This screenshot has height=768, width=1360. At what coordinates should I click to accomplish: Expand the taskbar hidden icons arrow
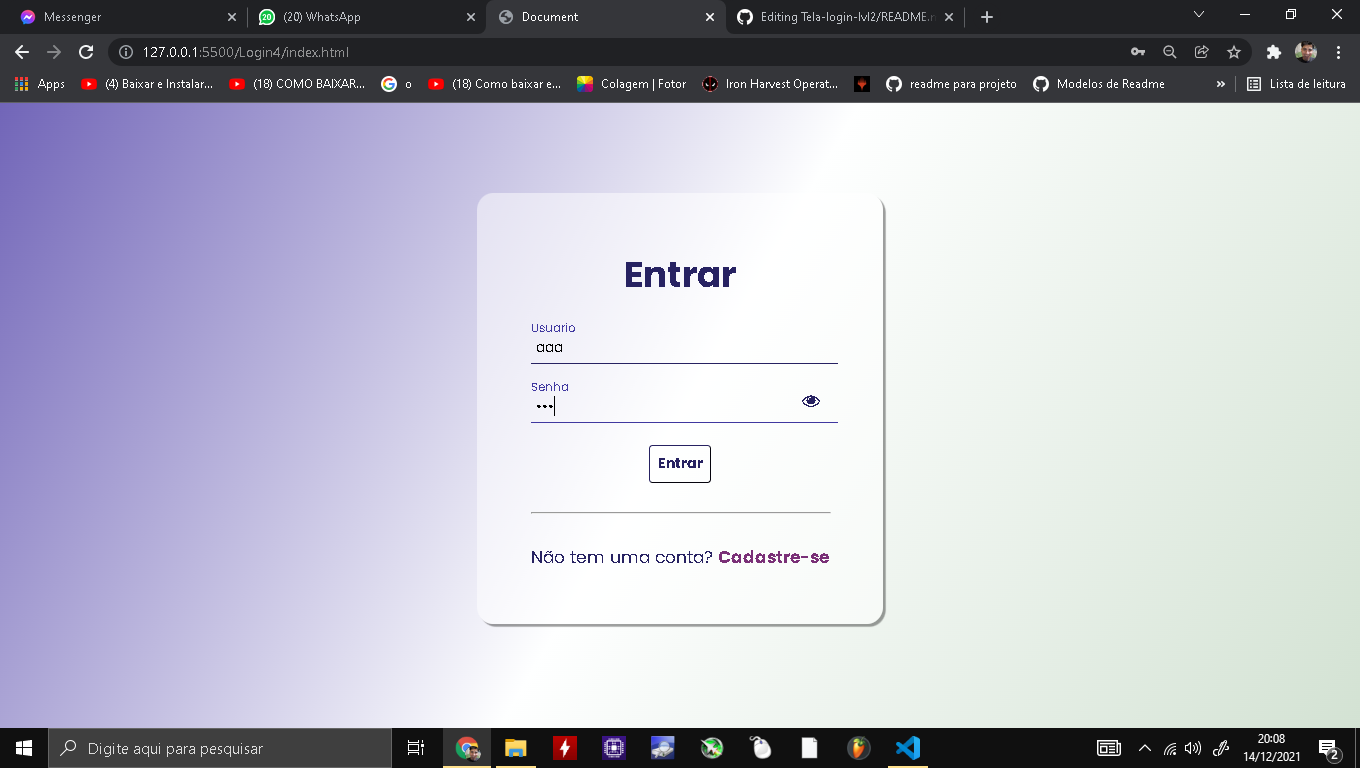click(x=1144, y=747)
